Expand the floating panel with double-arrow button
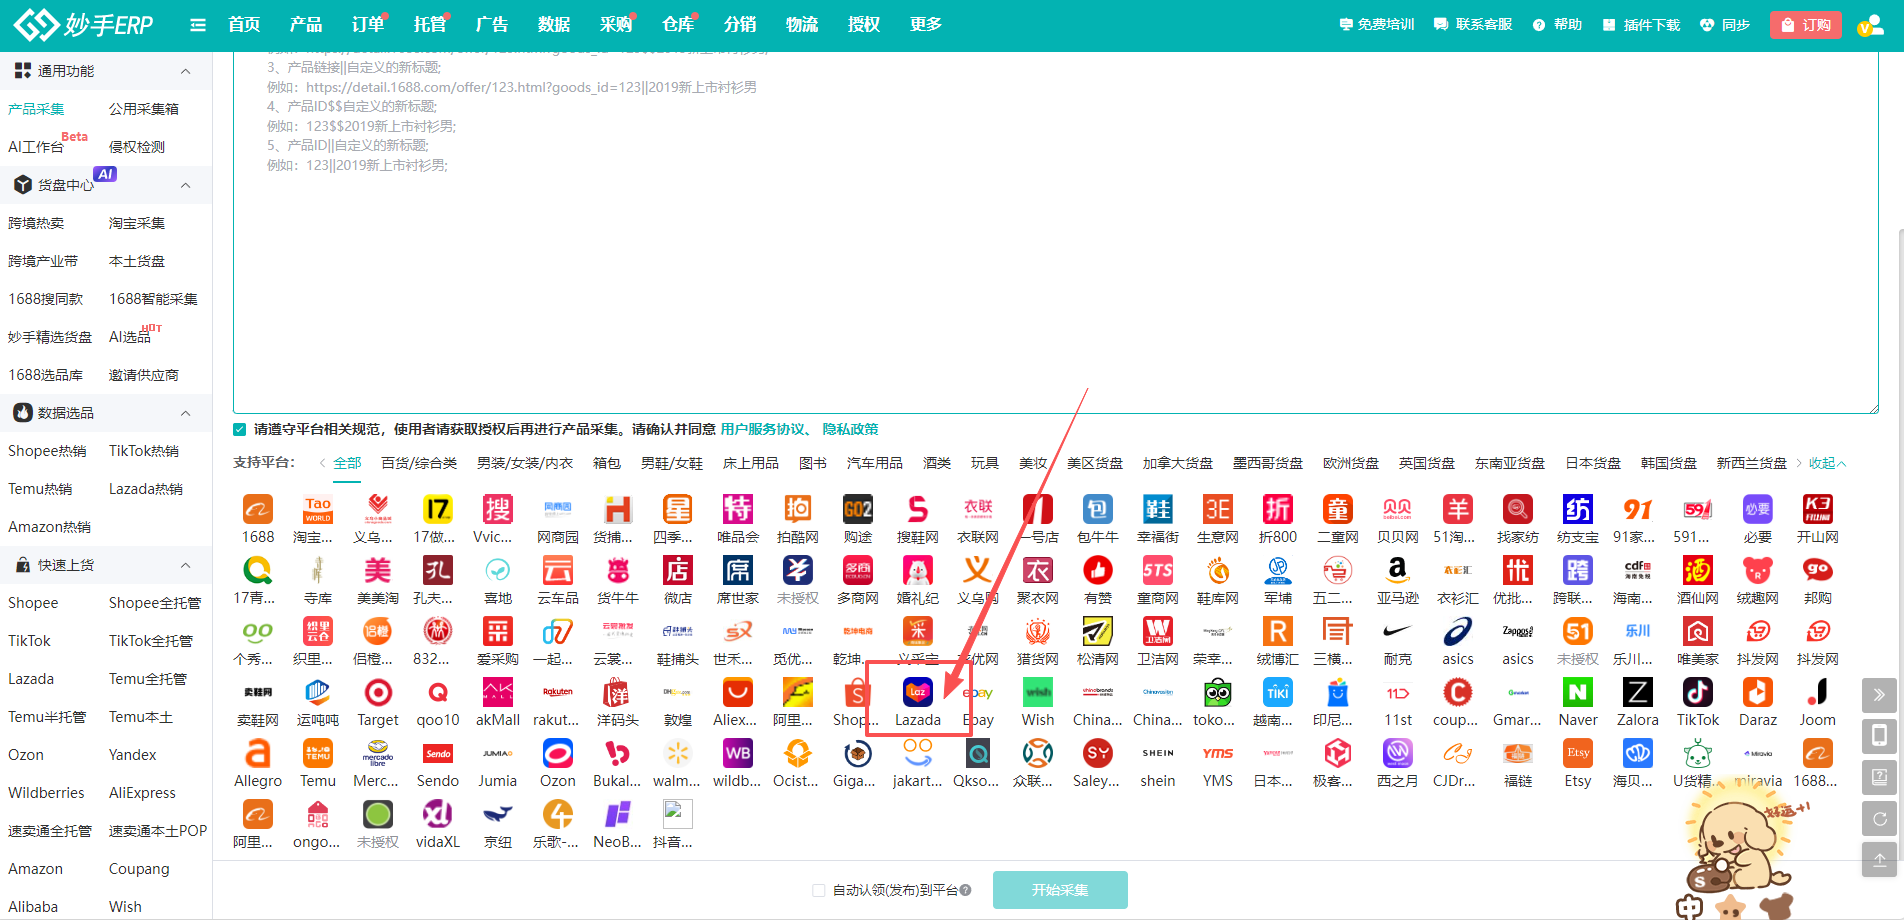Viewport: 1904px width, 920px height. click(x=1880, y=695)
